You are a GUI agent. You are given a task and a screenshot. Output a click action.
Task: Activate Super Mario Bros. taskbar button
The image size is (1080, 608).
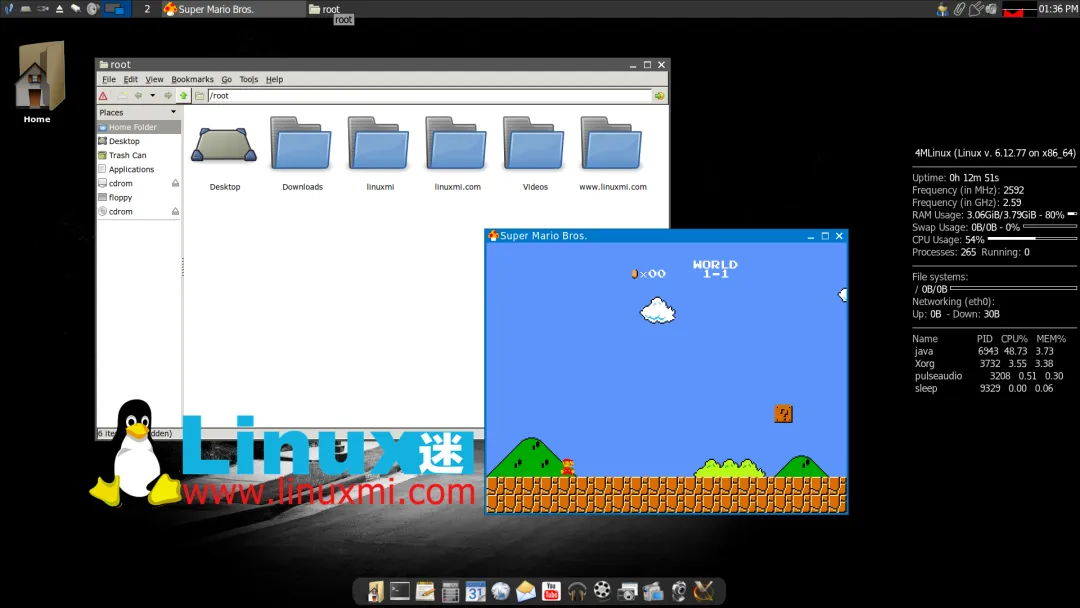(232, 9)
